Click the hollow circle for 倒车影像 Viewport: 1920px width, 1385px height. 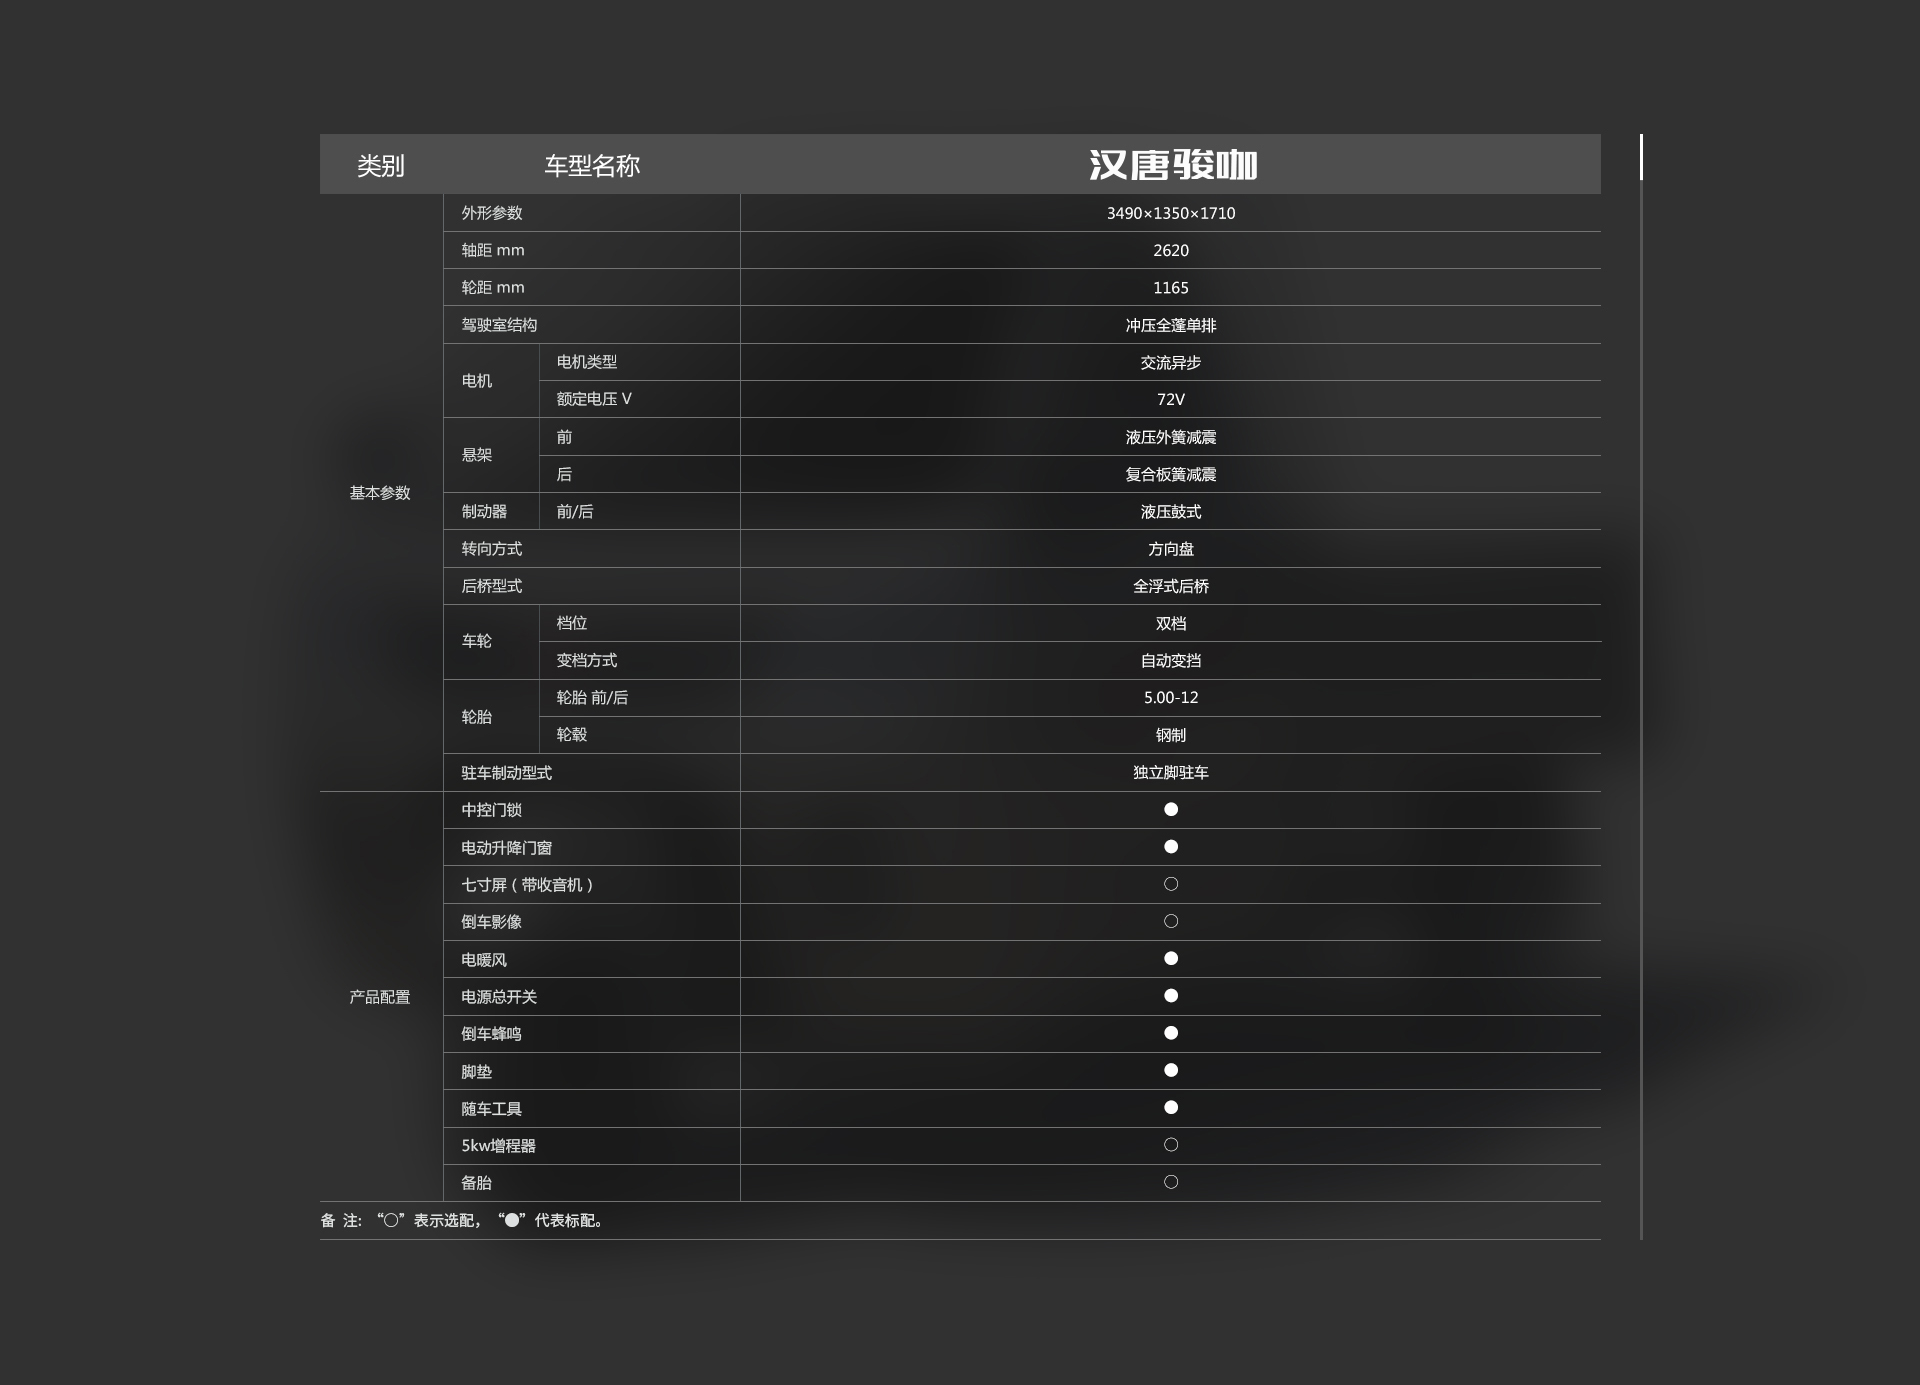click(x=1171, y=921)
